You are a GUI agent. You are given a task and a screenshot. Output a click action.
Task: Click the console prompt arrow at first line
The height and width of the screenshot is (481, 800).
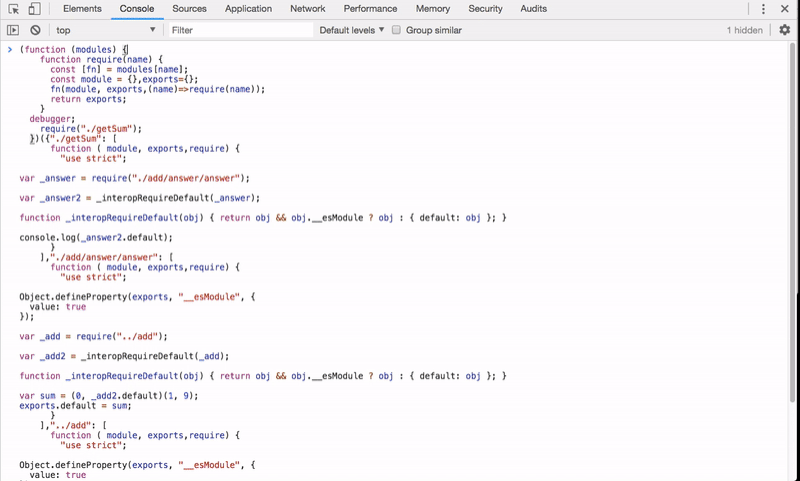(x=10, y=49)
